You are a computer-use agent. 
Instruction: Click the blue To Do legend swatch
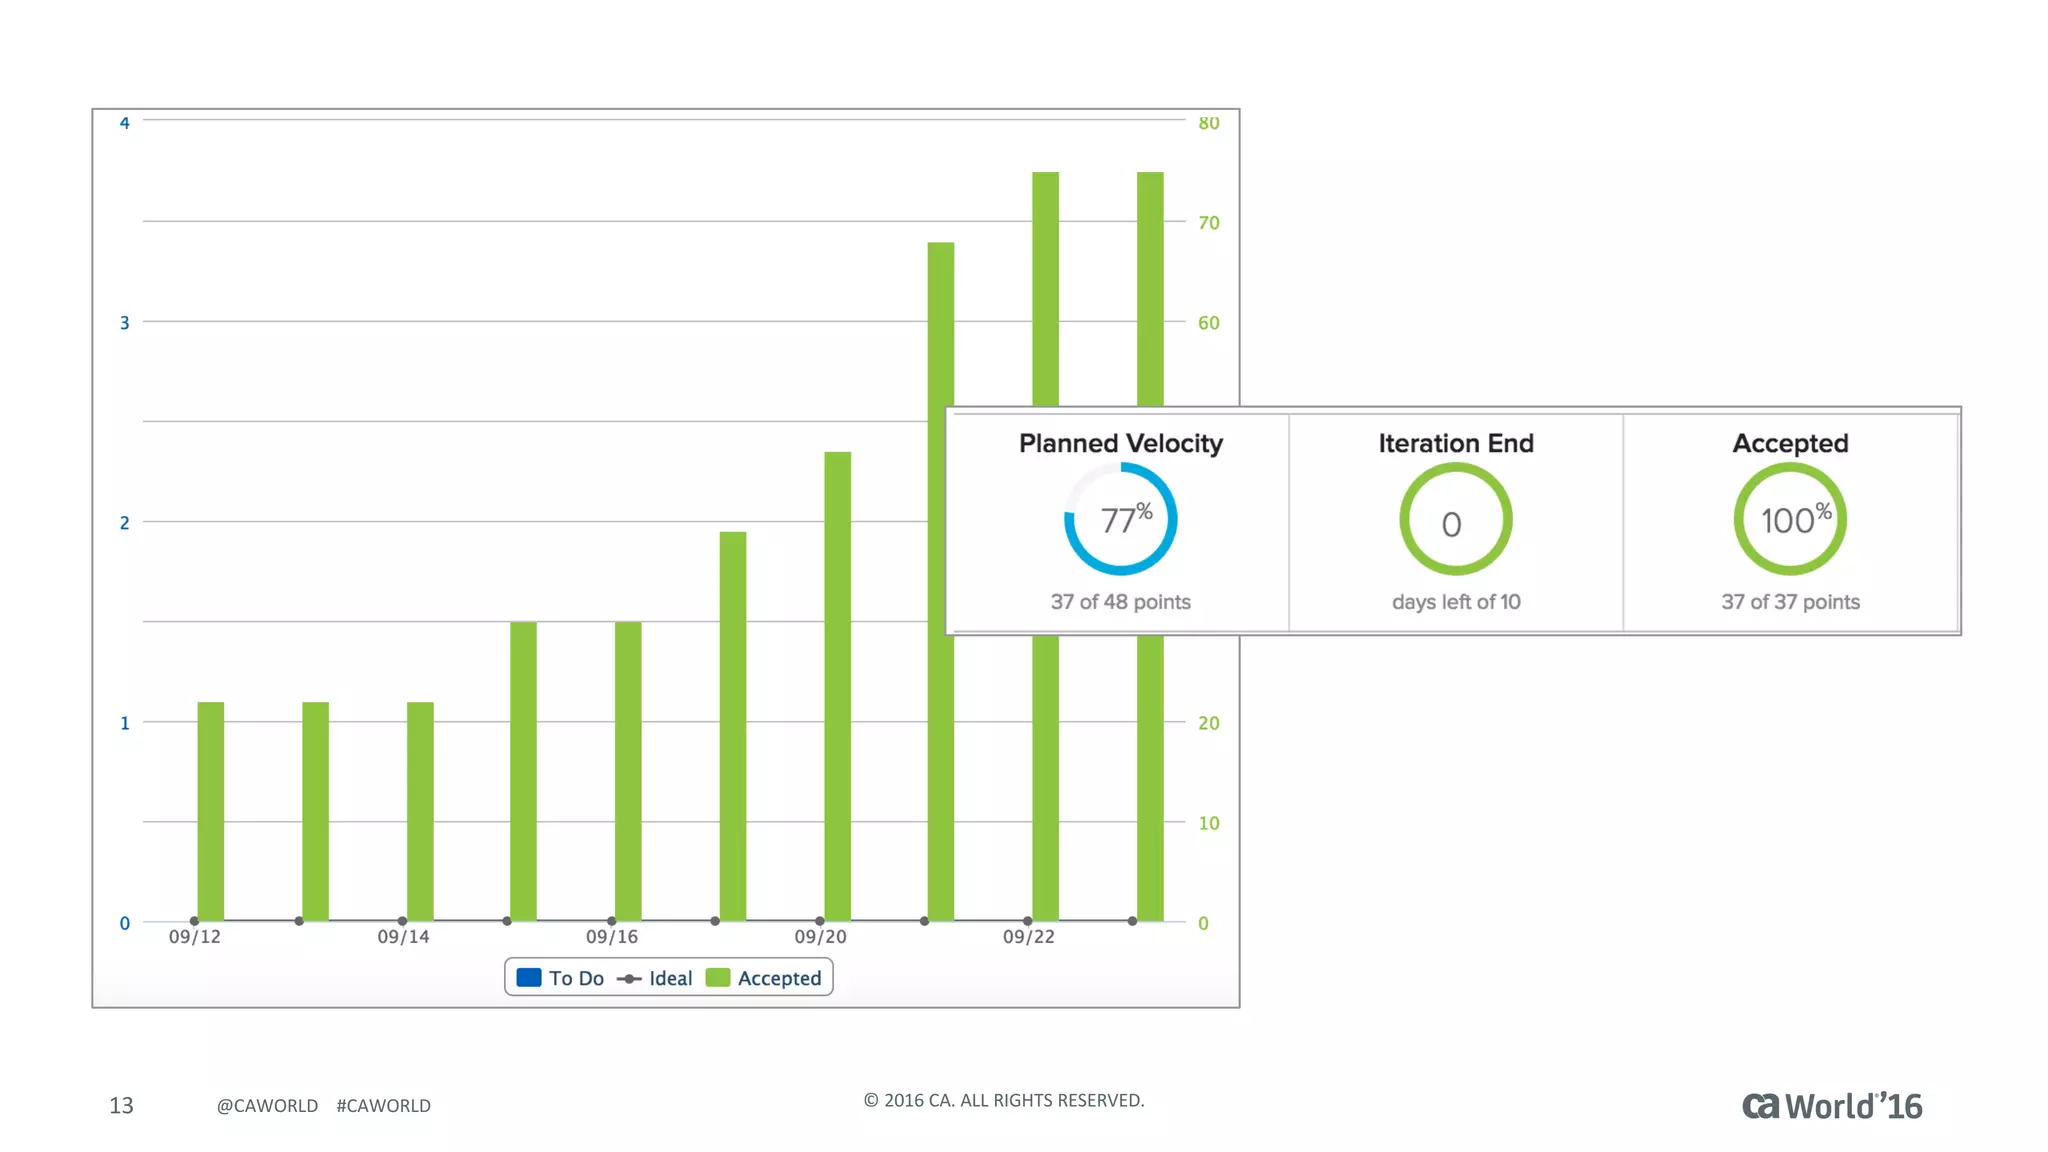(529, 977)
